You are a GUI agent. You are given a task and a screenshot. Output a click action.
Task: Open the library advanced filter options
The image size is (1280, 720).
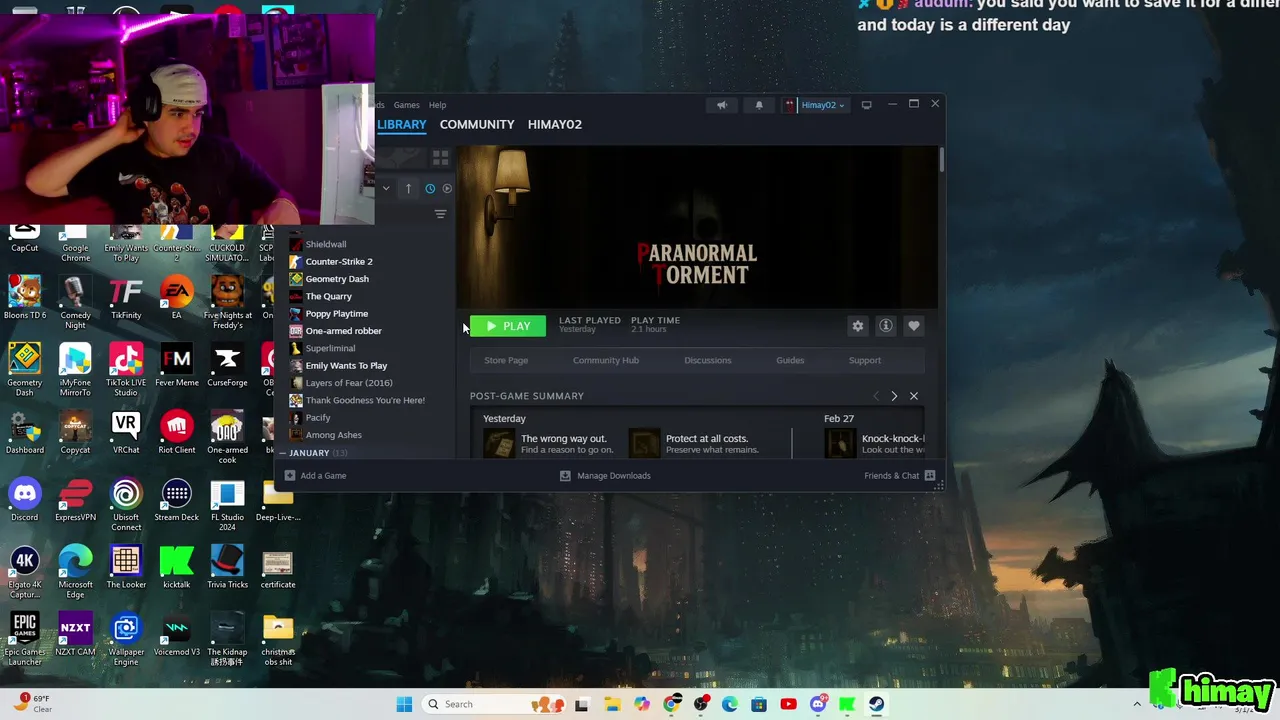[x=440, y=214]
